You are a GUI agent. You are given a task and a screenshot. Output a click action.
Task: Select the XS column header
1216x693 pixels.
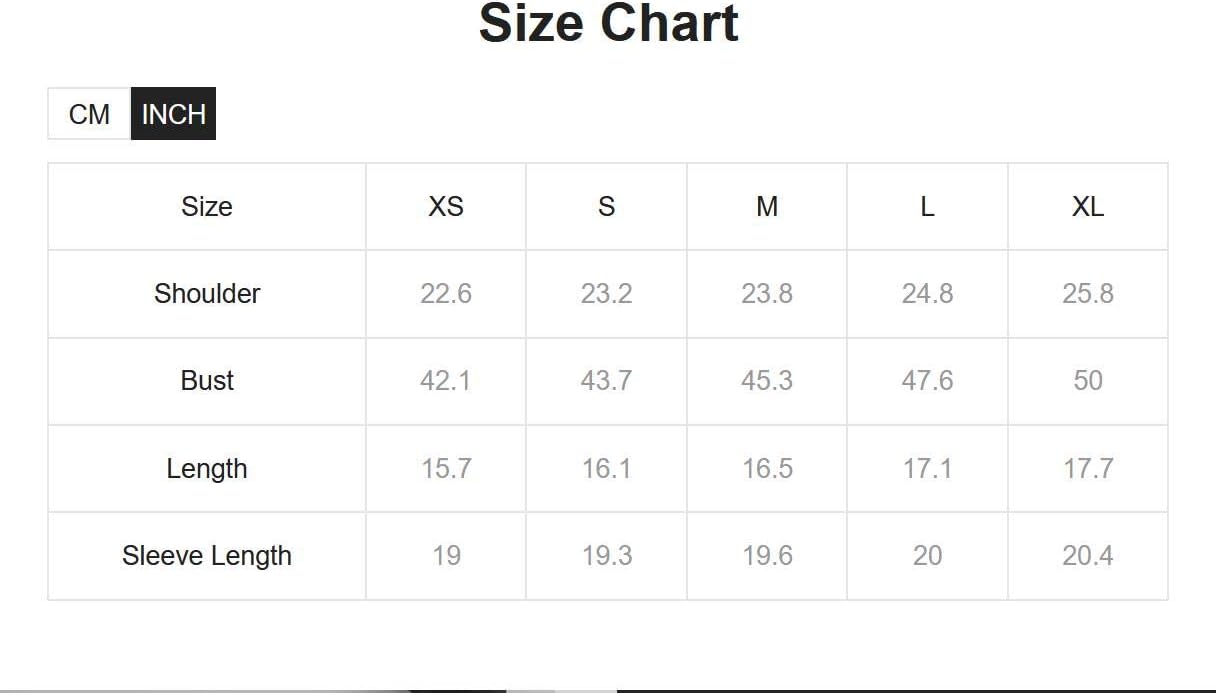point(446,207)
